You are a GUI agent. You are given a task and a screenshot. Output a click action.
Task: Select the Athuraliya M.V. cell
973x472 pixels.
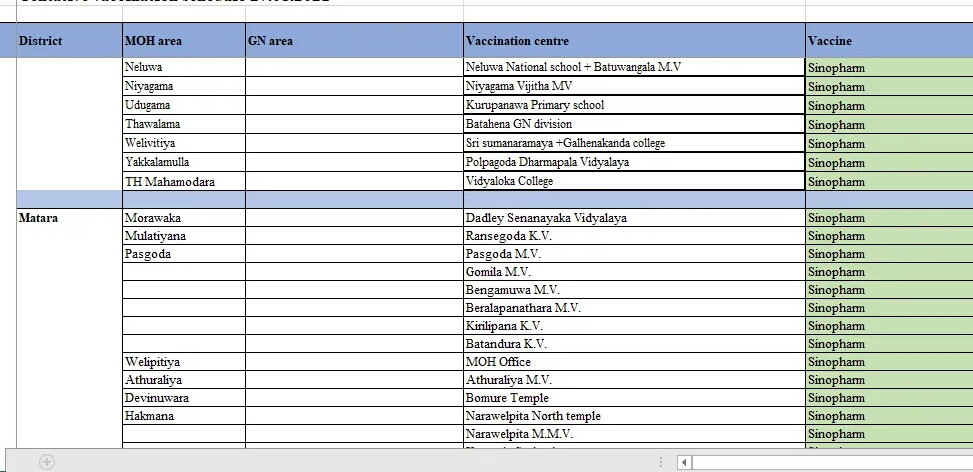[634, 380]
